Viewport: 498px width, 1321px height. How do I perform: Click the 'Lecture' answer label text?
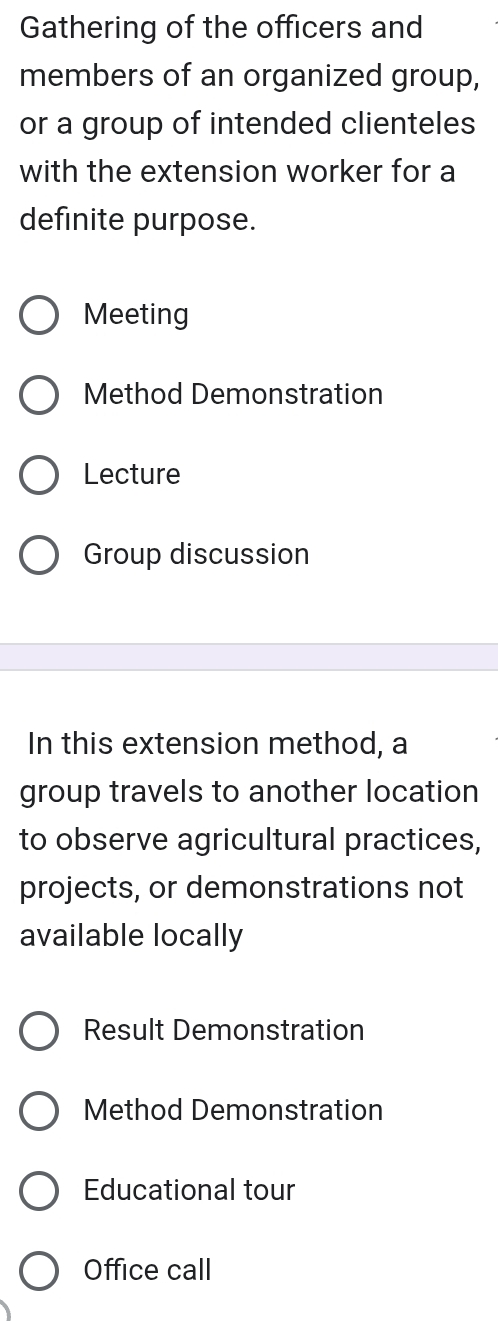[132, 474]
